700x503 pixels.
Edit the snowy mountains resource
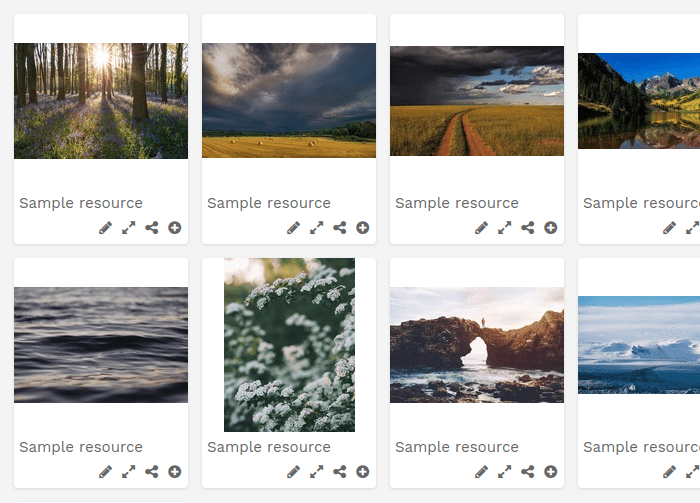pos(669,472)
